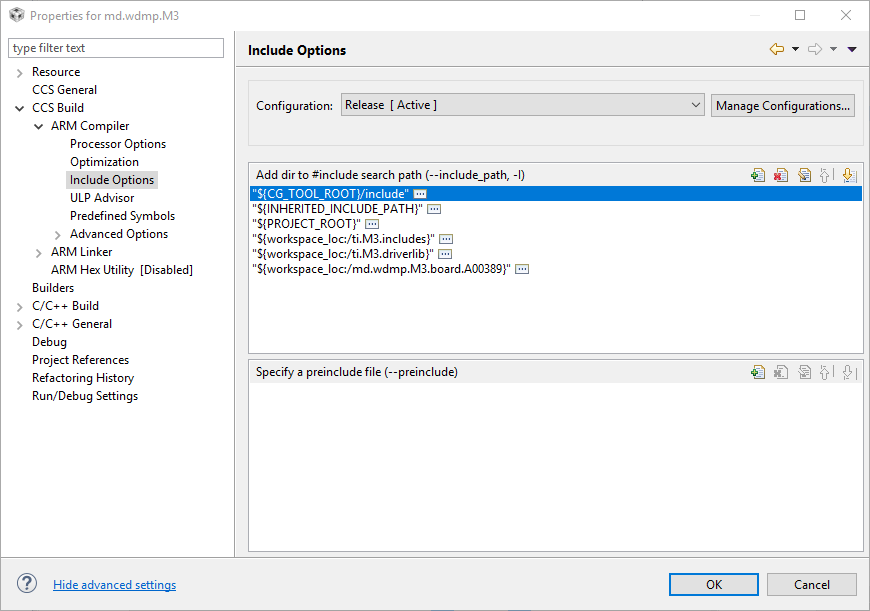Click Hide advanced settings link
Viewport: 870px width, 611px height.
tap(114, 585)
